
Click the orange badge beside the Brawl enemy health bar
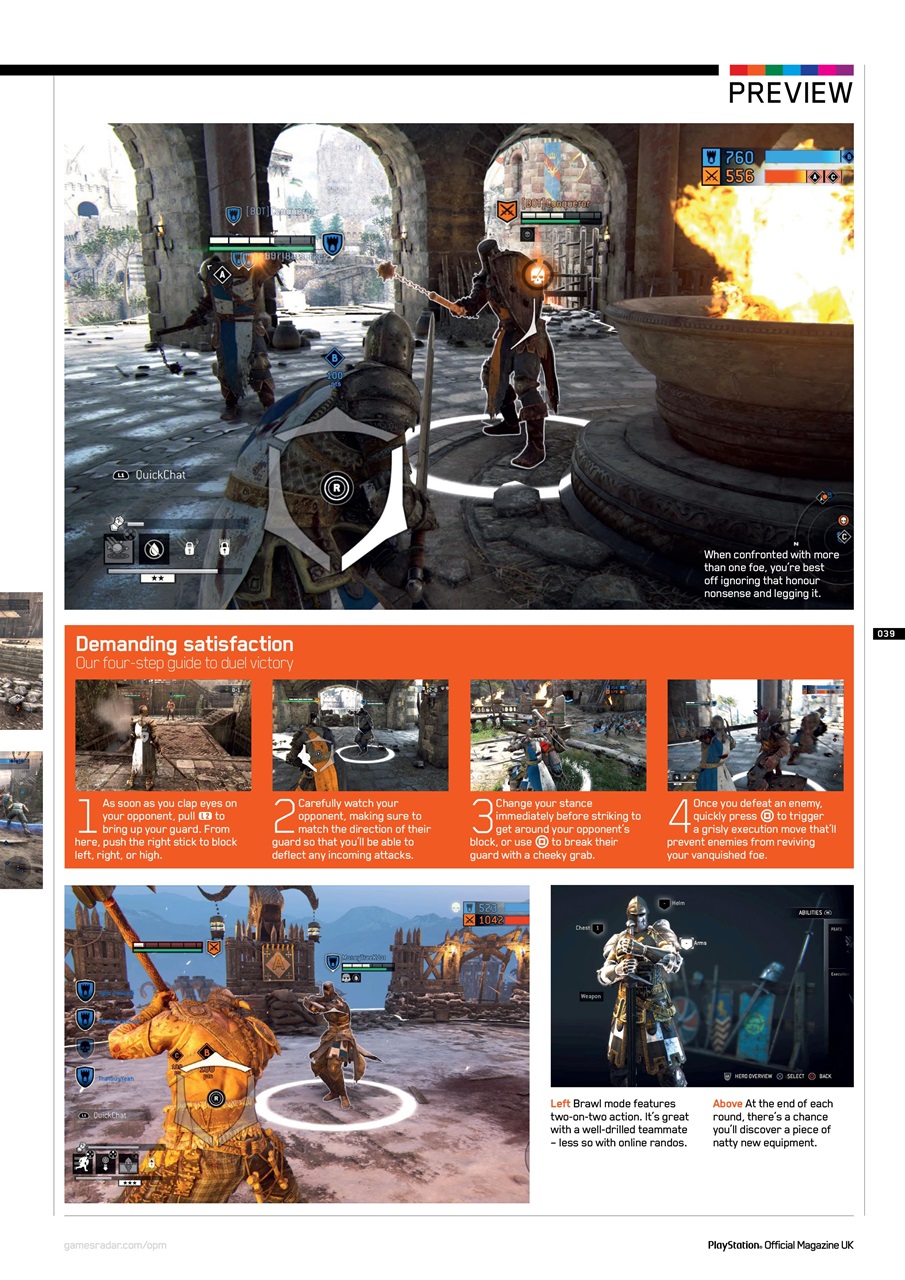point(213,947)
